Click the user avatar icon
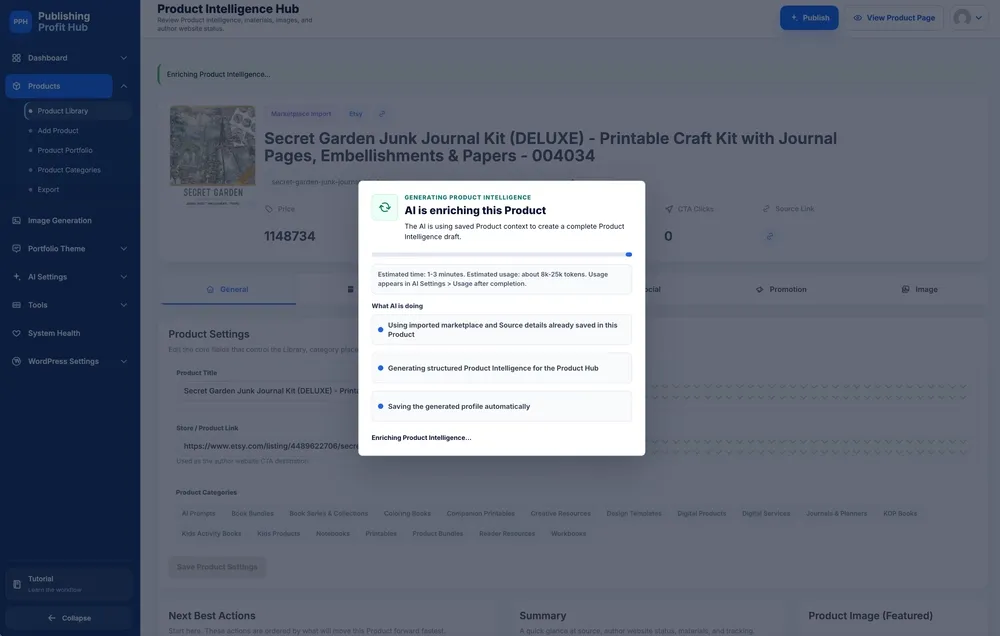The height and width of the screenshot is (636, 1000). [962, 18]
